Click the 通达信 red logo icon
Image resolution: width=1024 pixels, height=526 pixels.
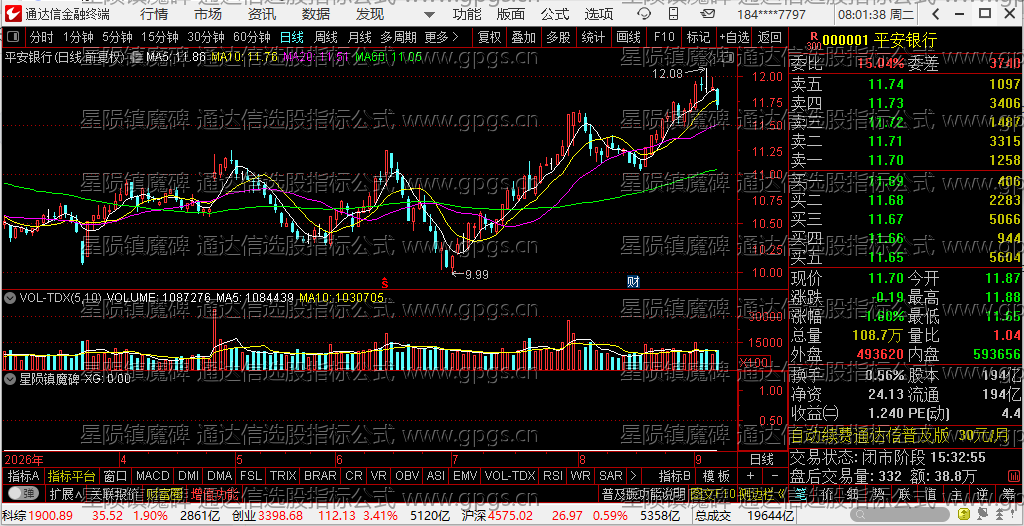point(12,14)
